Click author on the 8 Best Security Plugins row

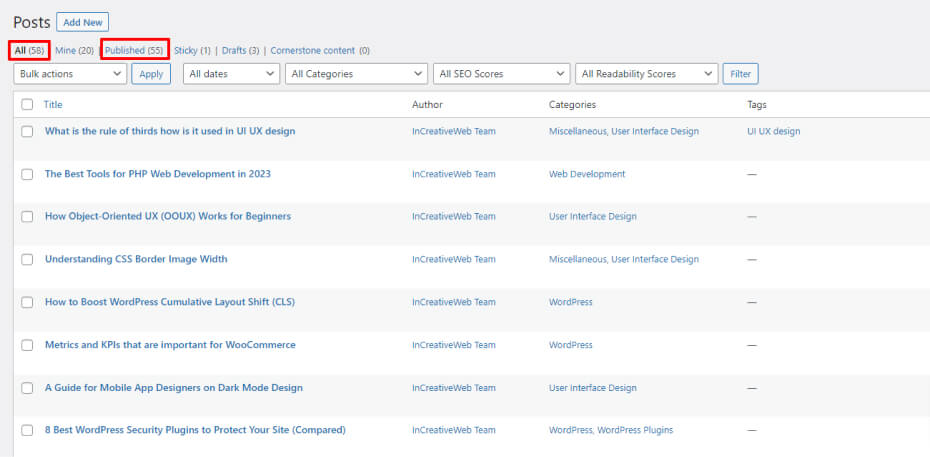tap(454, 430)
